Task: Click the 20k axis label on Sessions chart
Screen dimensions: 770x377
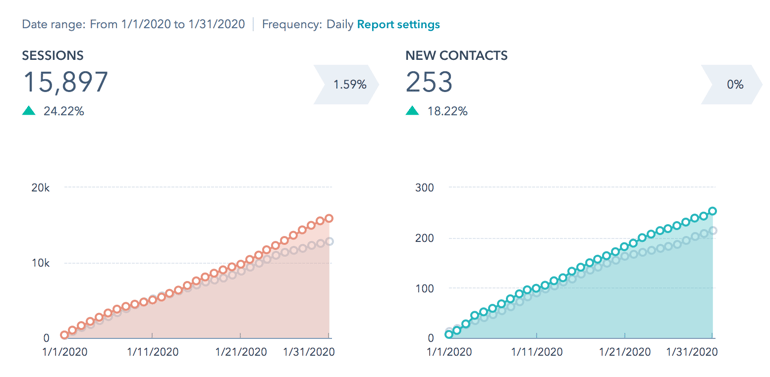Action: (x=40, y=188)
